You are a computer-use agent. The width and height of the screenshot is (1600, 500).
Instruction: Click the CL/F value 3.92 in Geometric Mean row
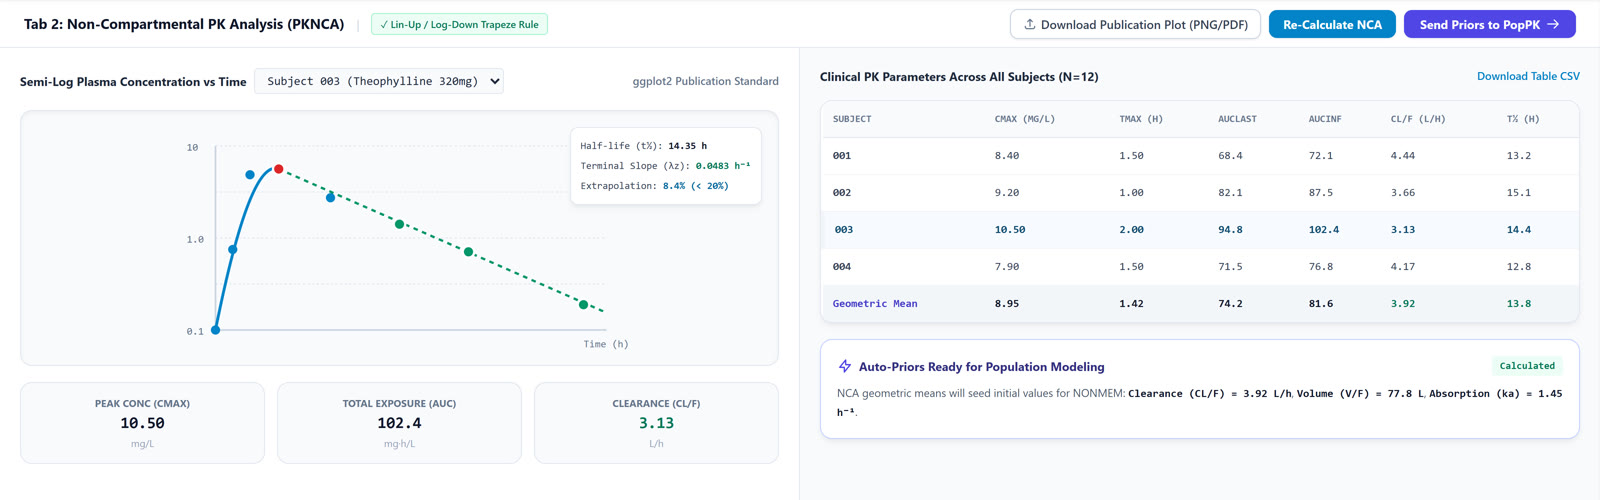click(1403, 304)
